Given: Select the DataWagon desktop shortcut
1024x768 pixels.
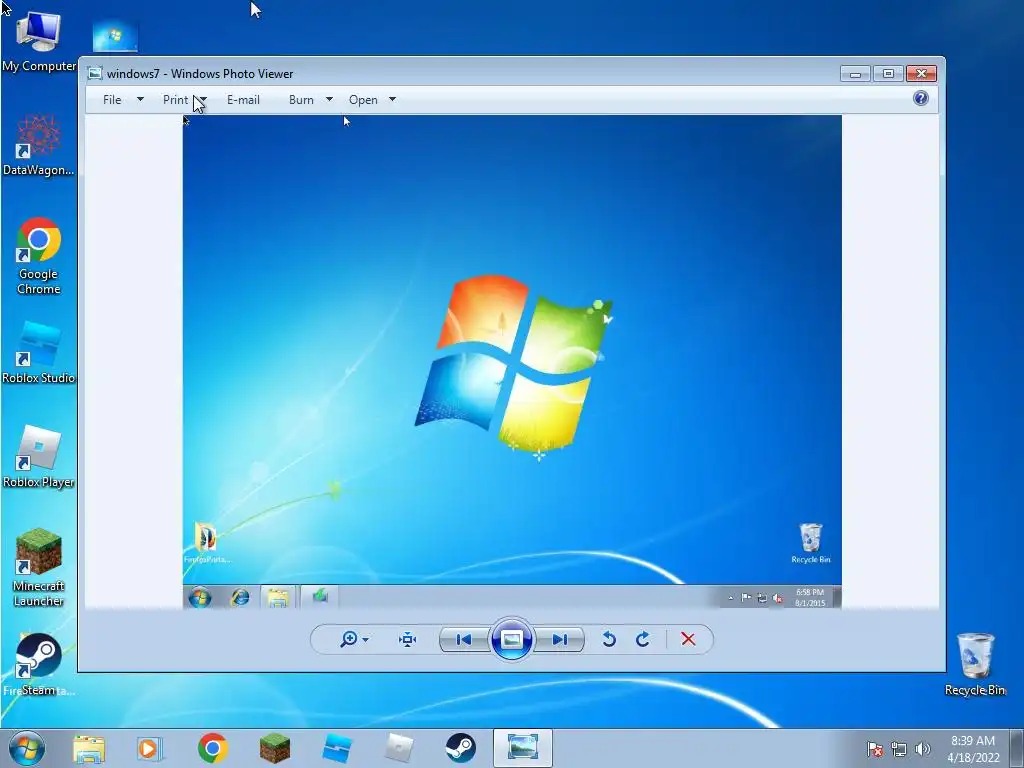Looking at the screenshot, I should (39, 145).
